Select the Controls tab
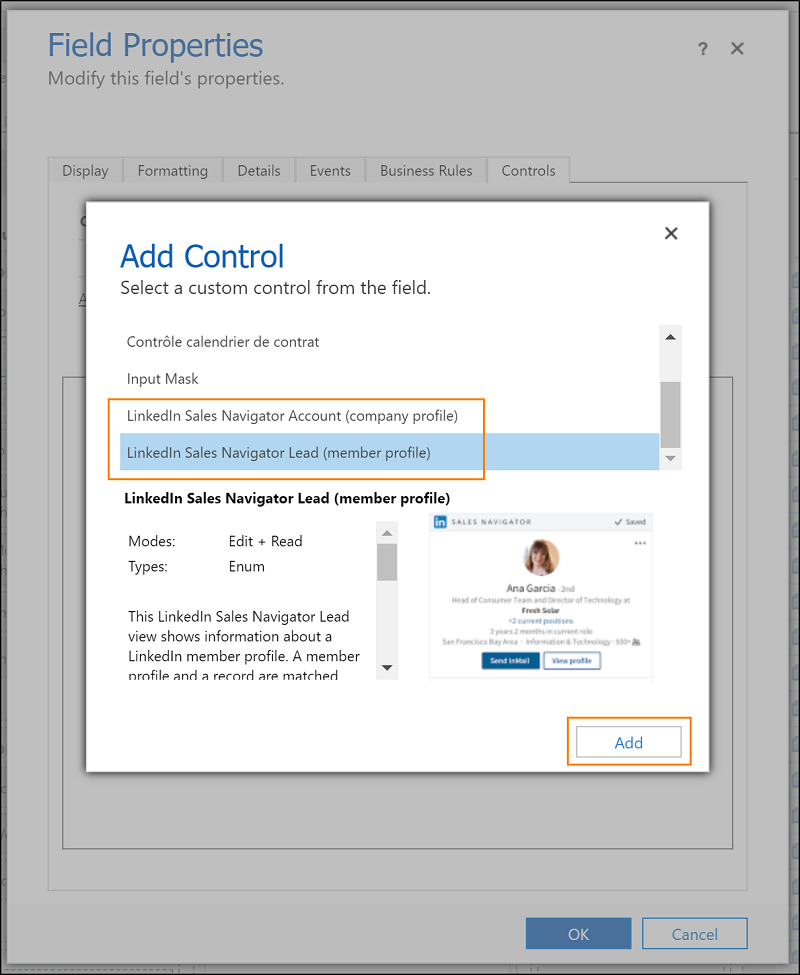The height and width of the screenshot is (975, 800). click(528, 170)
